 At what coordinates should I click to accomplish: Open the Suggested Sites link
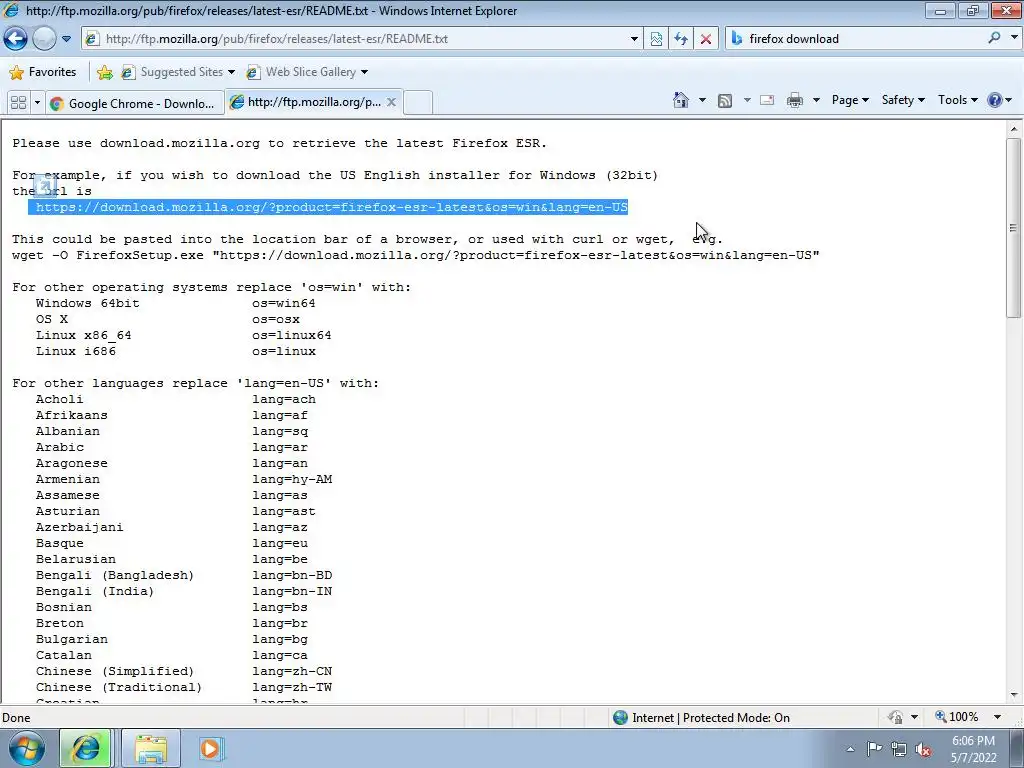(x=173, y=72)
